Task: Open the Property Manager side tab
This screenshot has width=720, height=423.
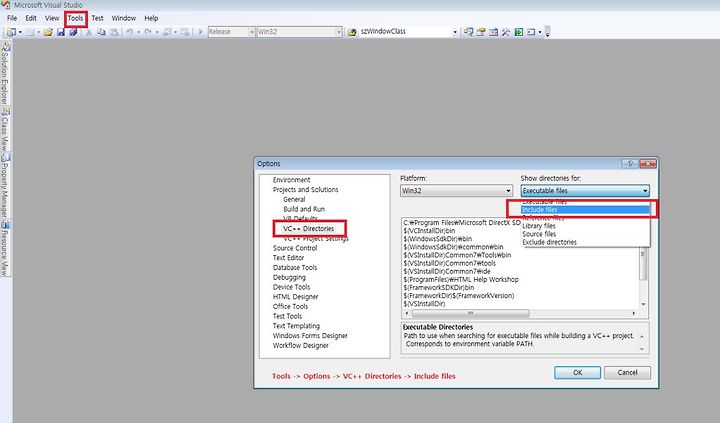Action: pyautogui.click(x=5, y=187)
